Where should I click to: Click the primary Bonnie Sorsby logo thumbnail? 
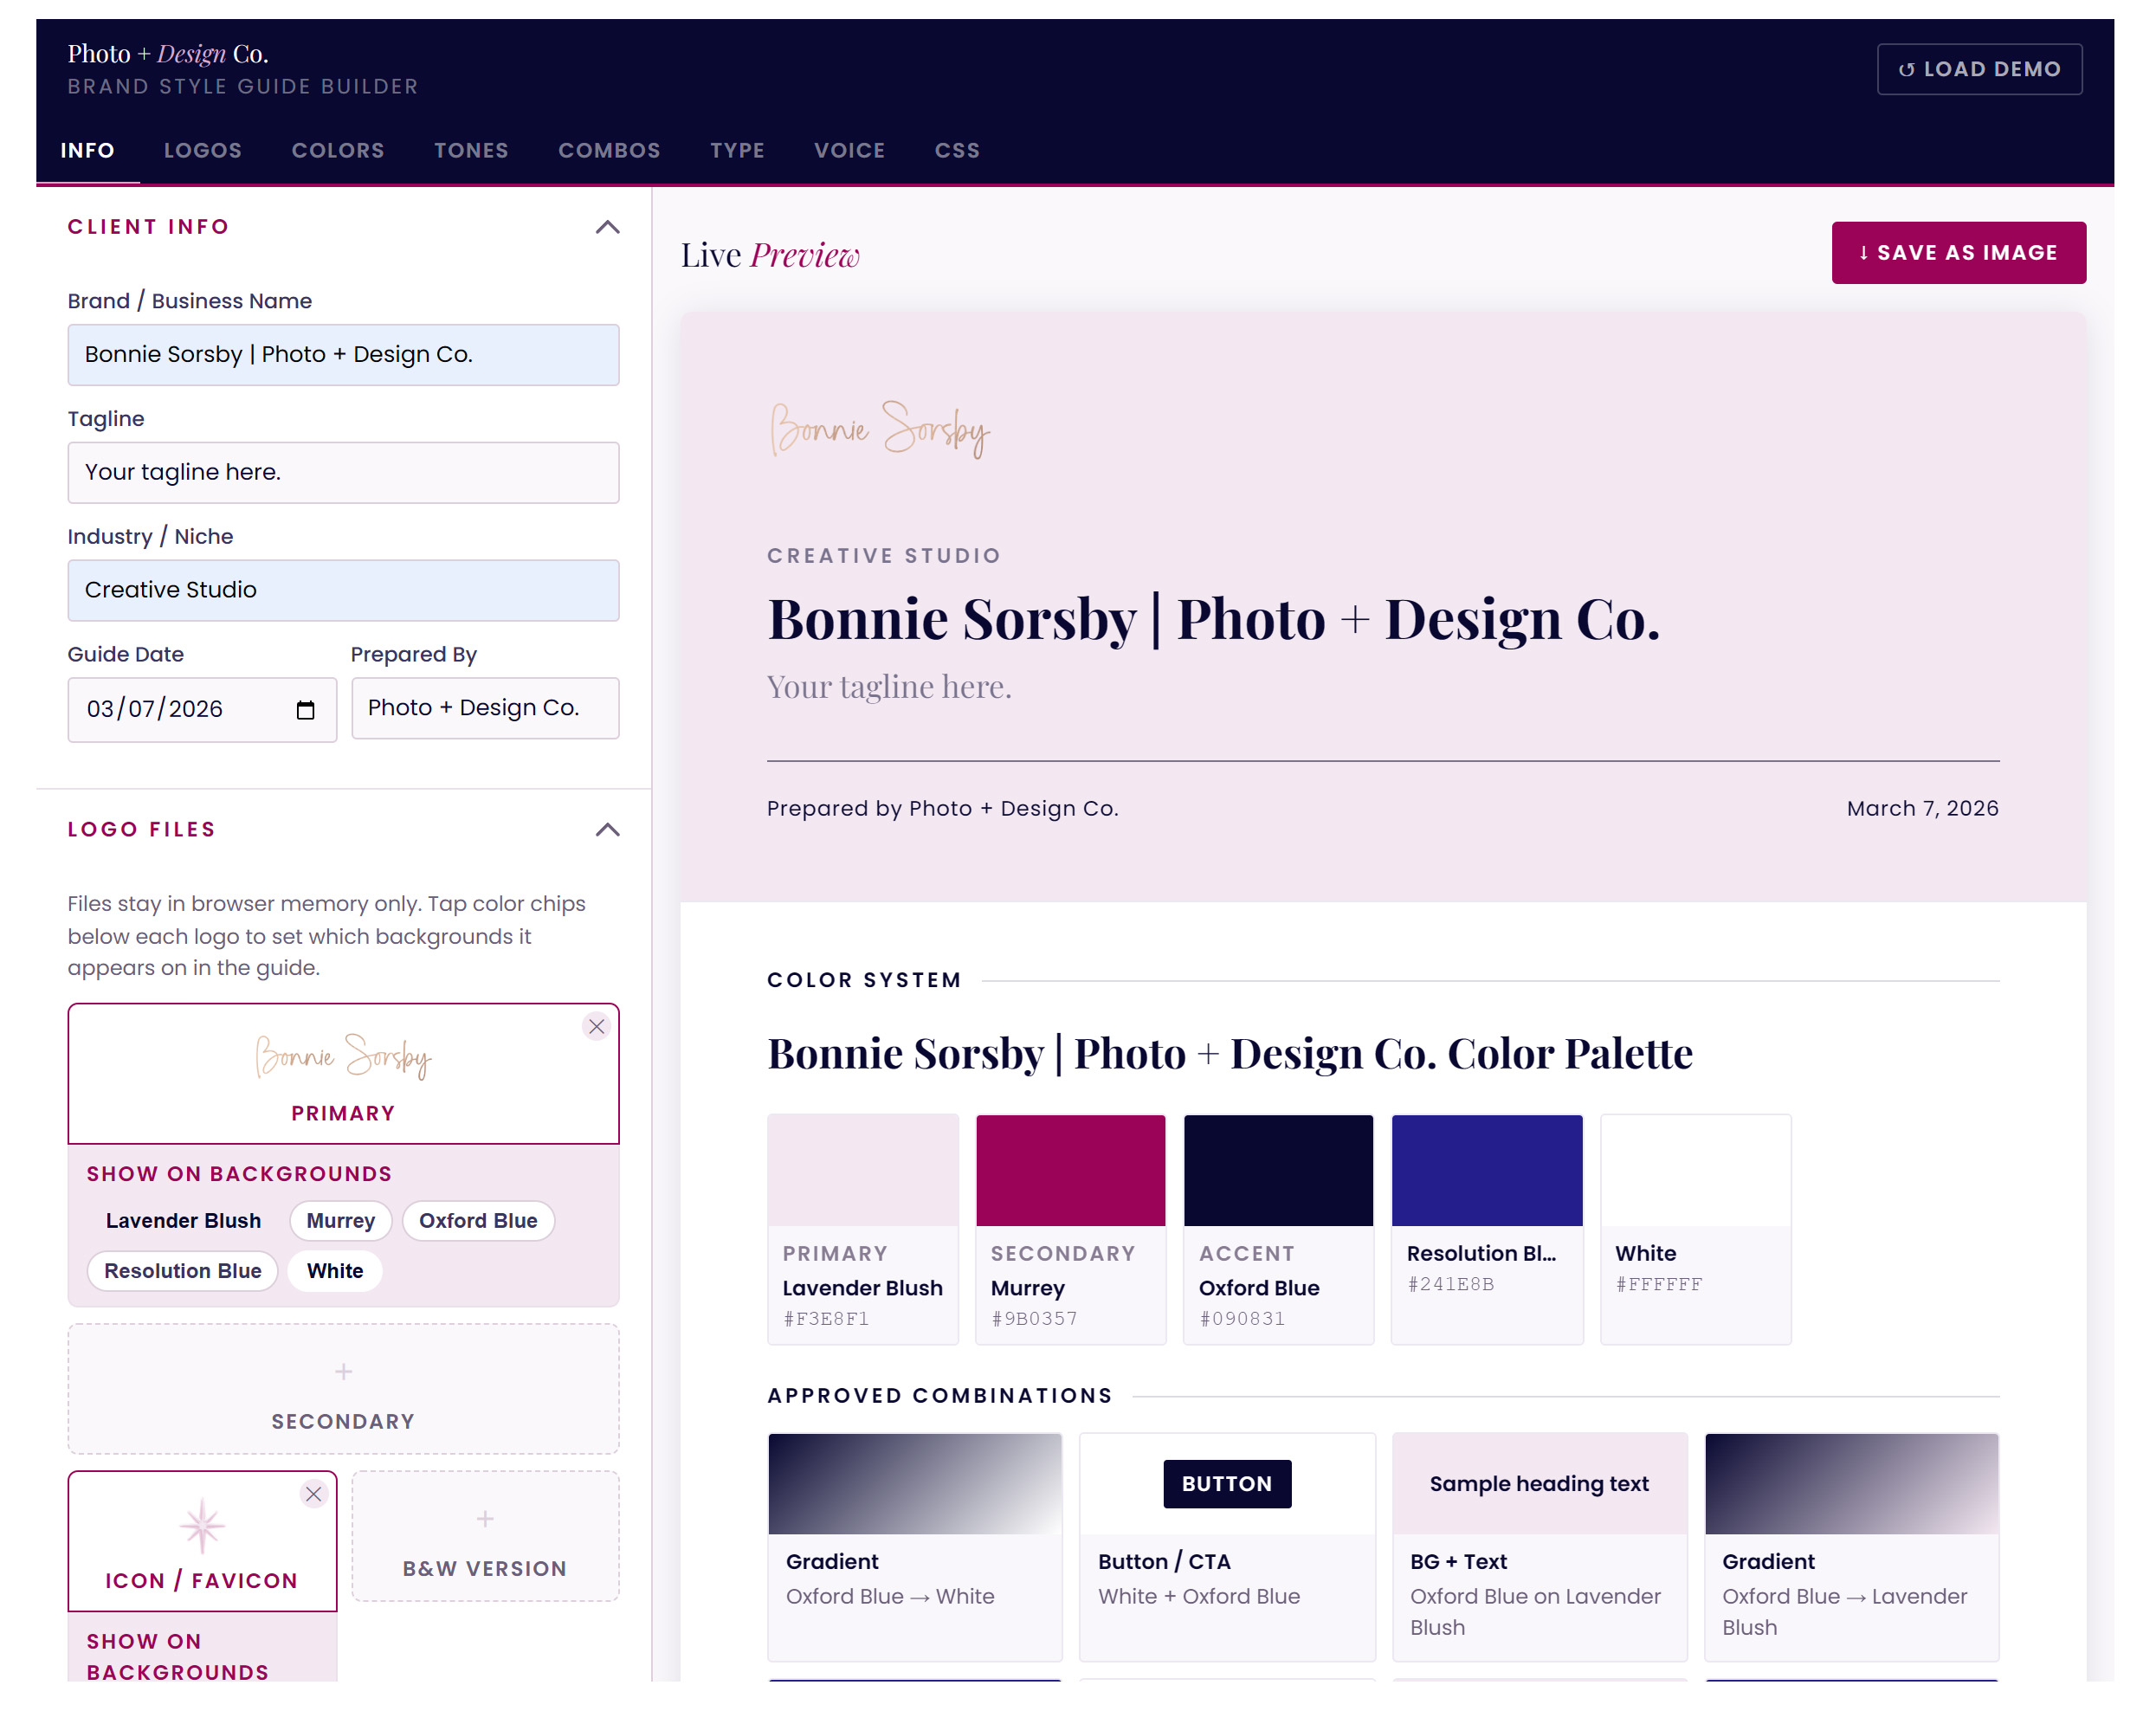[x=343, y=1056]
